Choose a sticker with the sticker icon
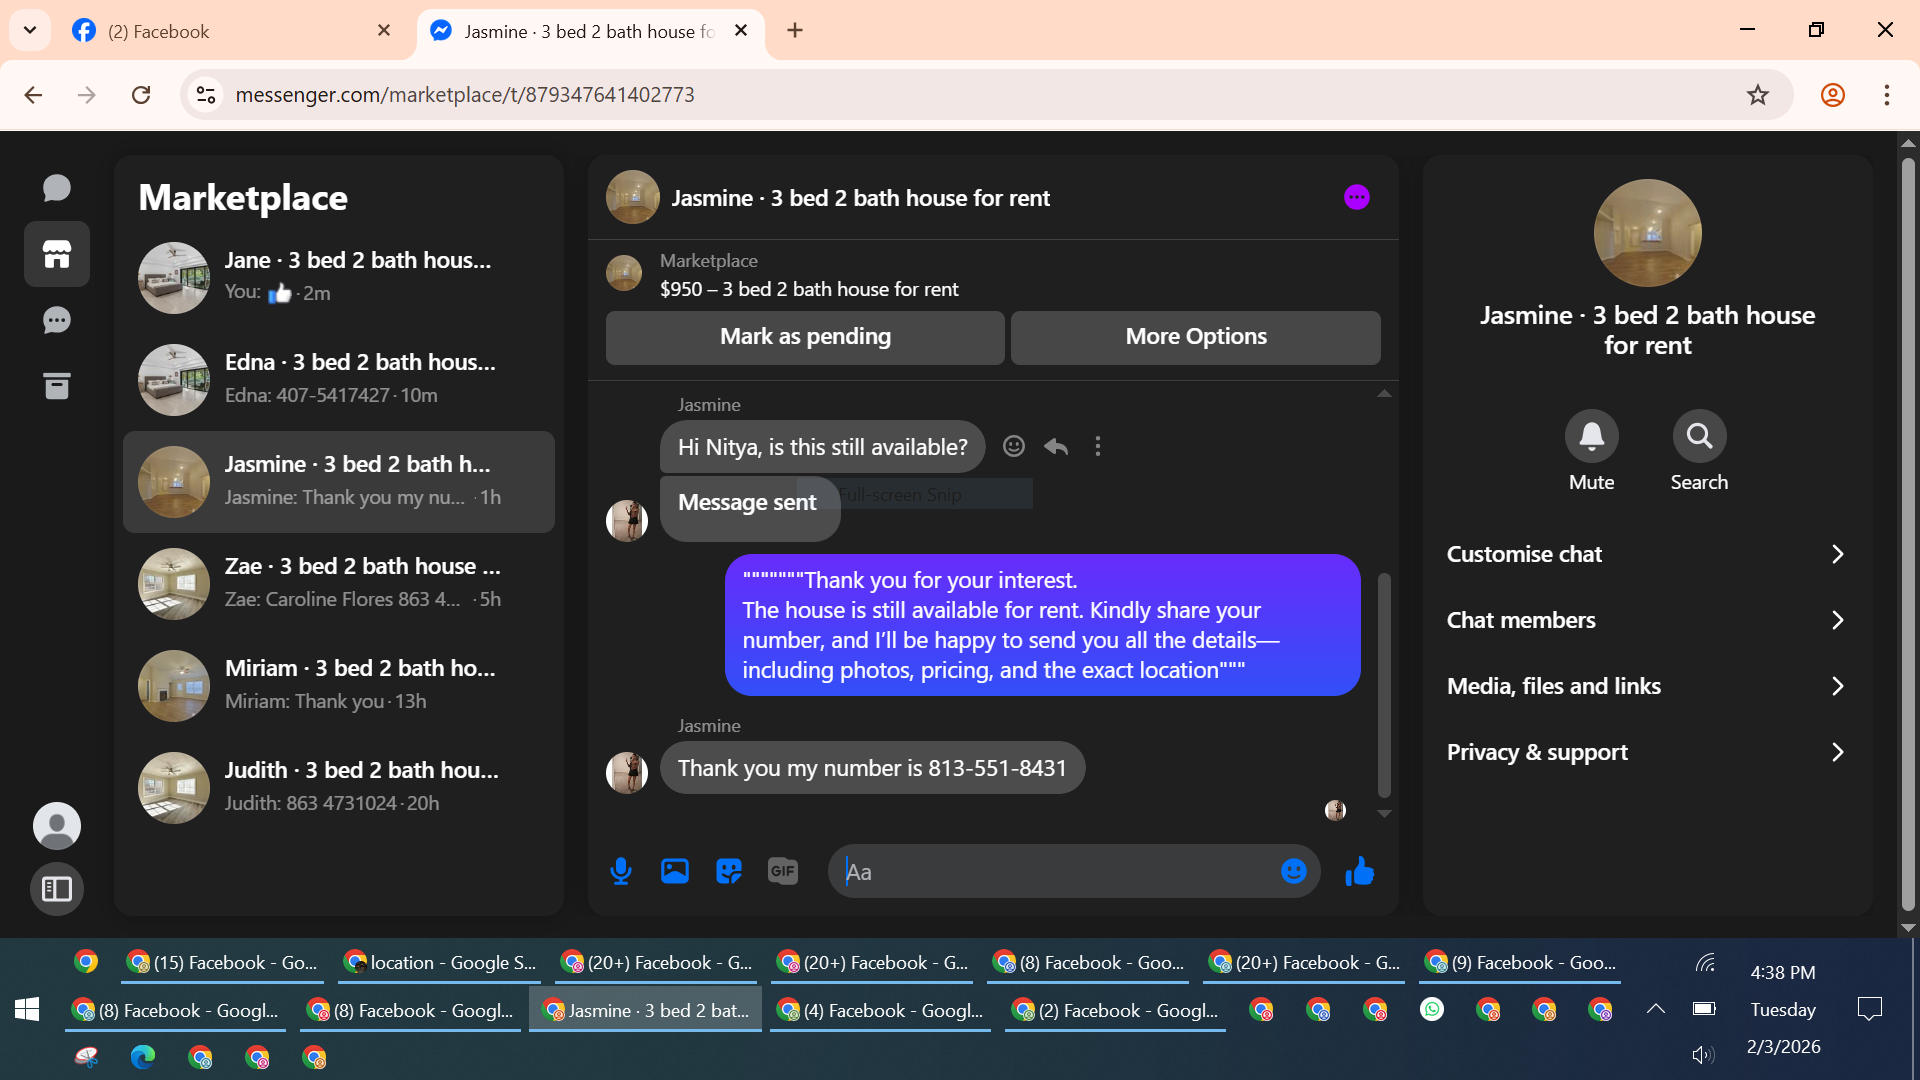 (x=729, y=871)
